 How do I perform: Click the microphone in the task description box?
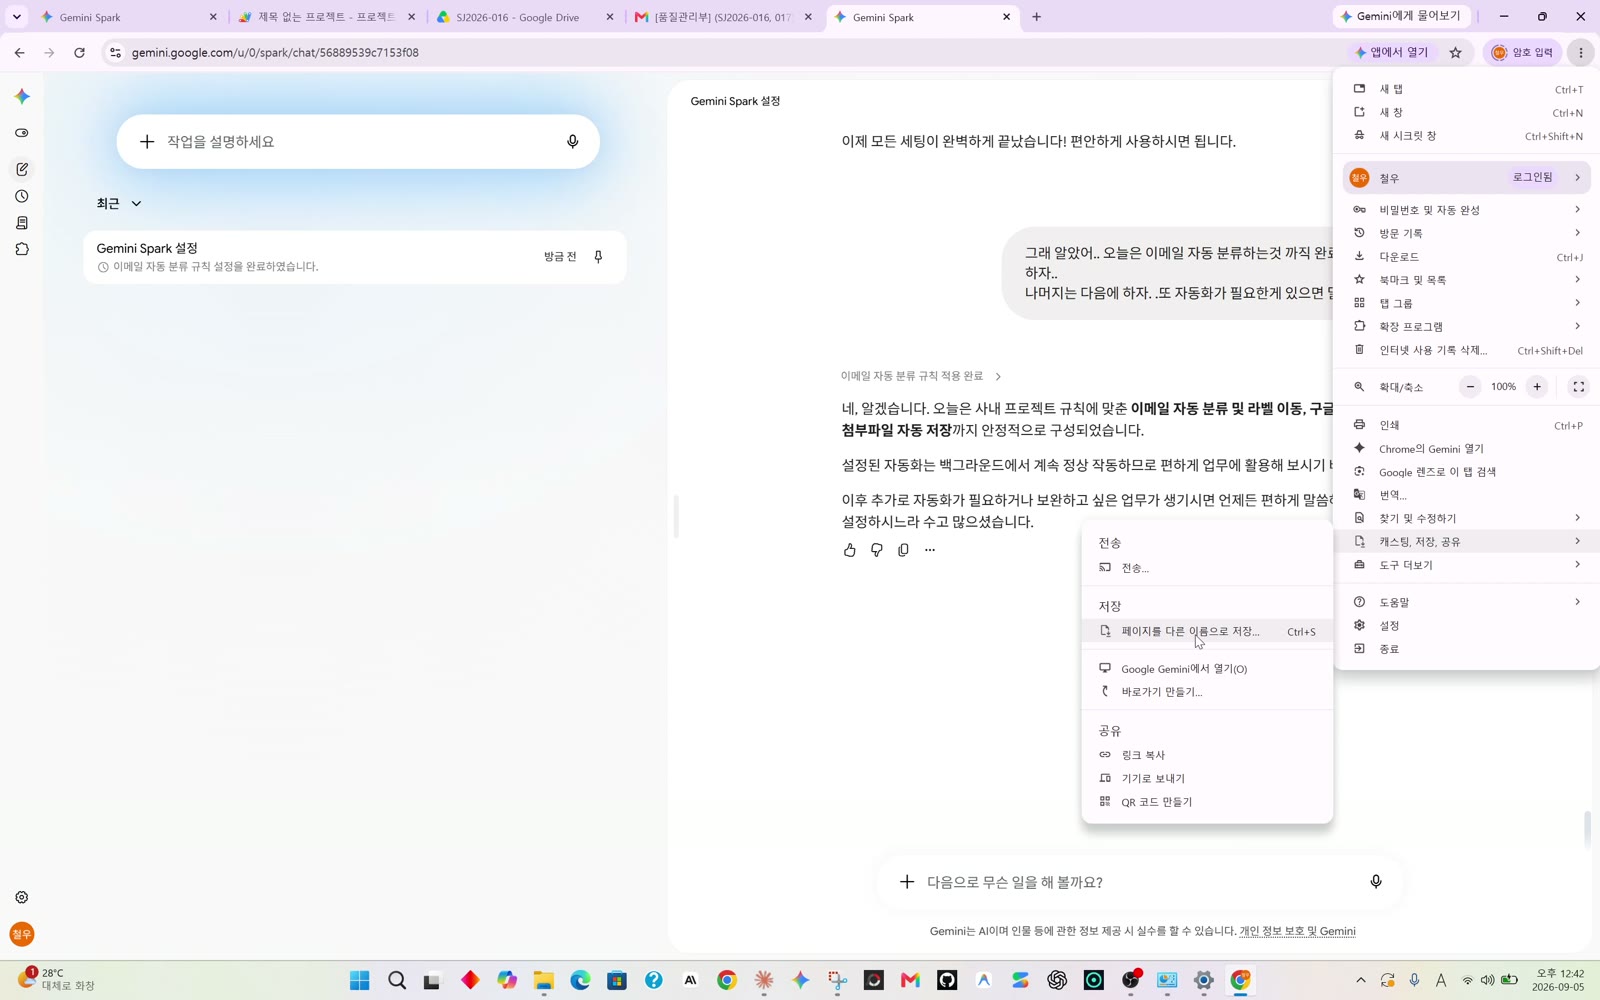coord(573,142)
